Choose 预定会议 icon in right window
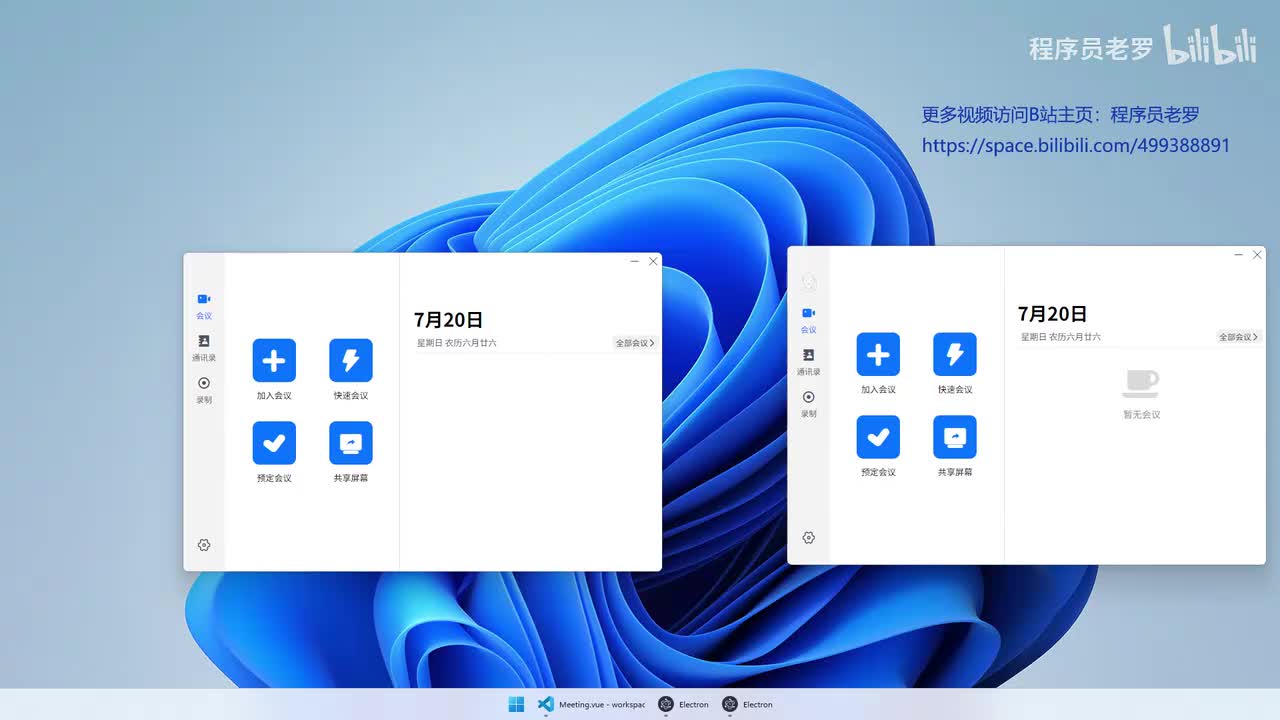Viewport: 1280px width, 720px height. point(878,437)
